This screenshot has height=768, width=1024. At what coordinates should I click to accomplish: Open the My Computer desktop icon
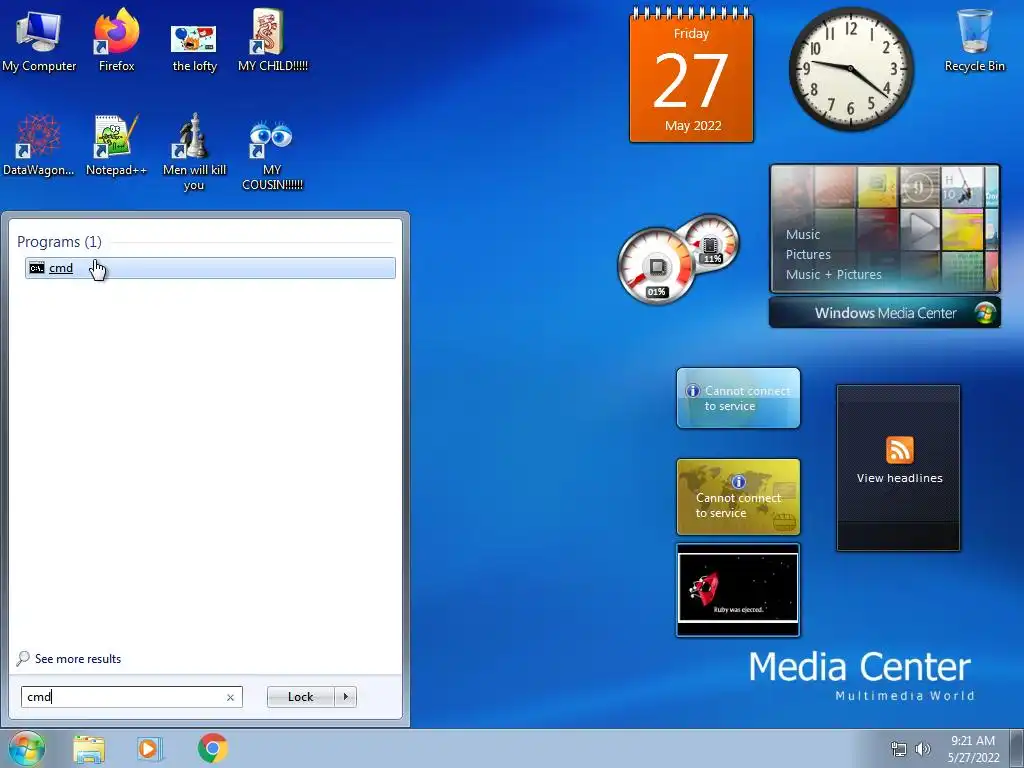point(39,40)
